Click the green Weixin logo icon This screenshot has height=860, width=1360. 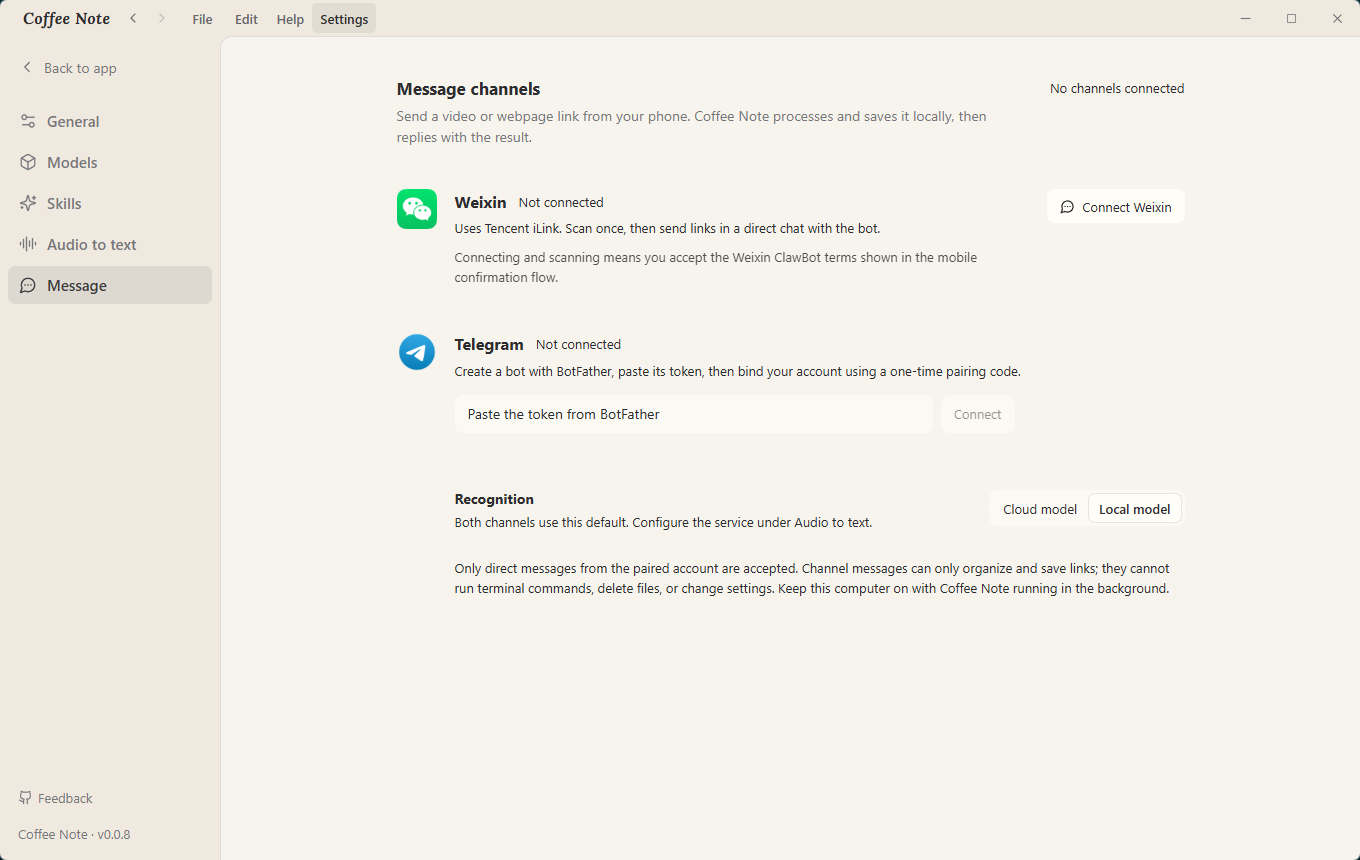click(x=417, y=209)
